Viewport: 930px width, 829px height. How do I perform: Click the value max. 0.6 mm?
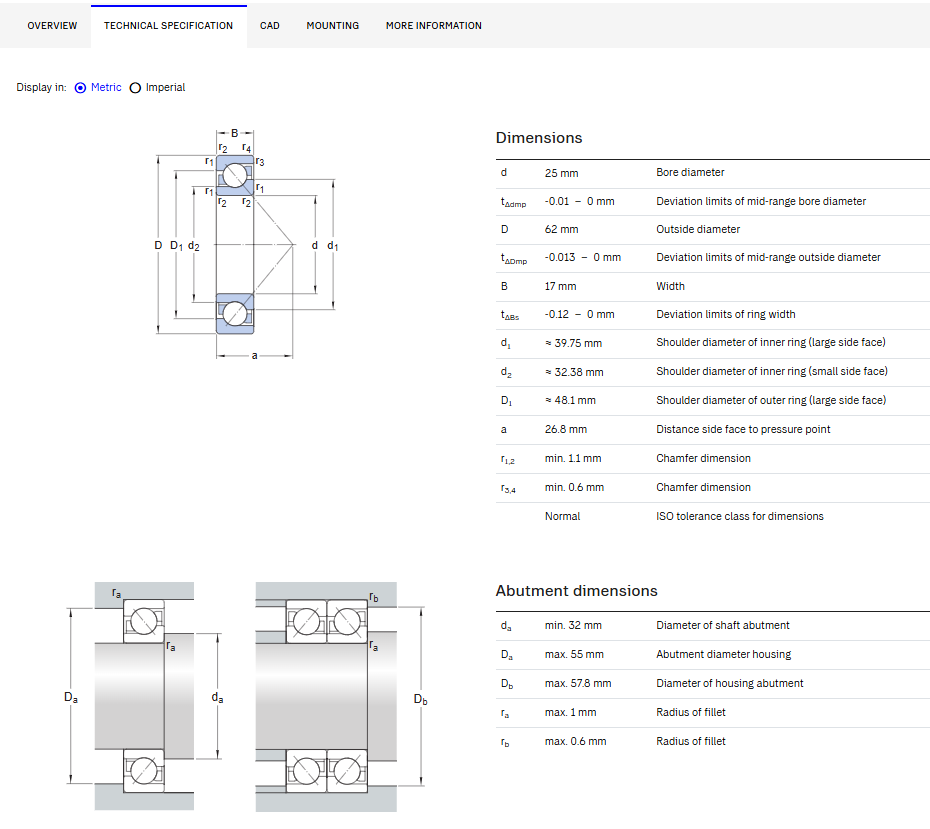coord(575,742)
